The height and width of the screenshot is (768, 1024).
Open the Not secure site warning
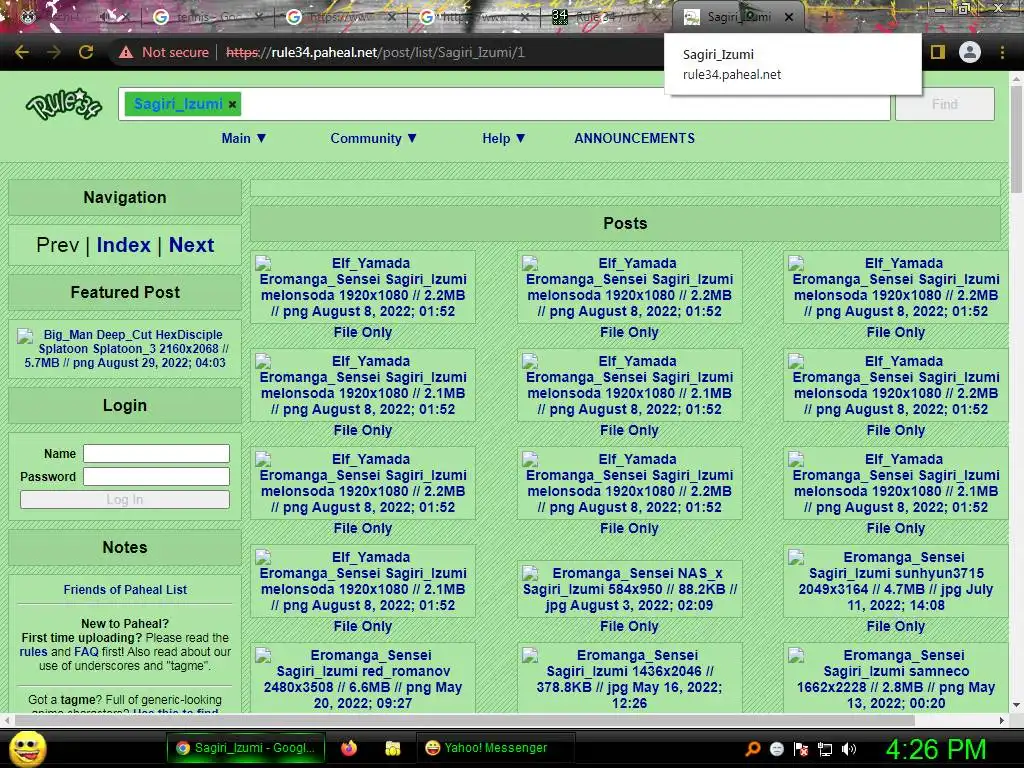[164, 52]
